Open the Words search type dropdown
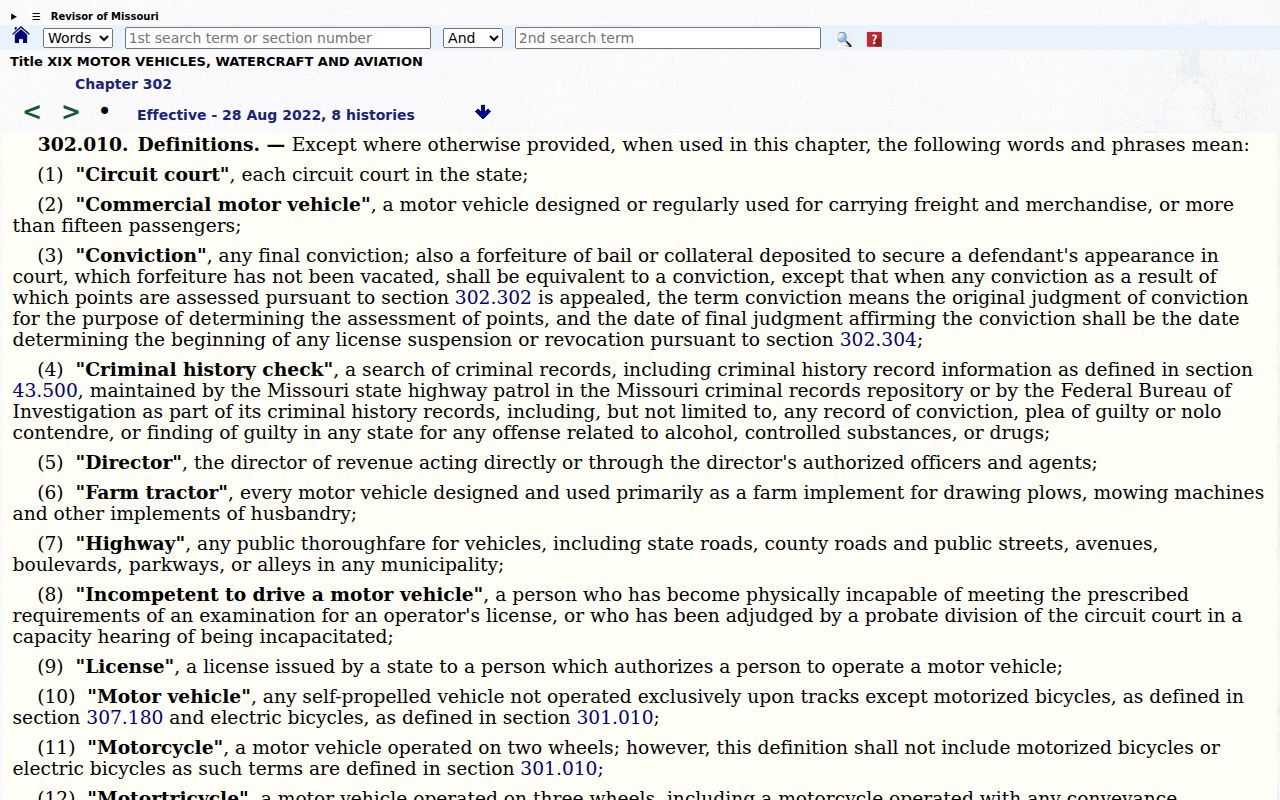 pos(78,38)
